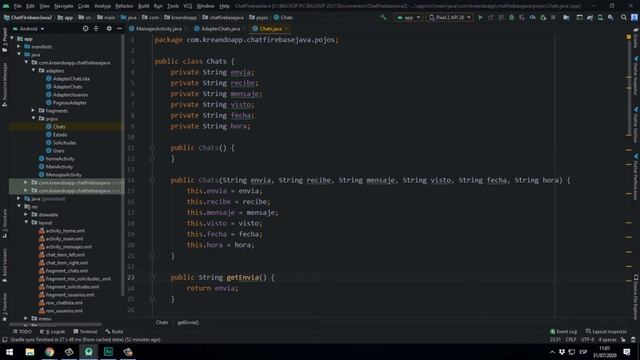Run the app with the green play icon
The width and height of the screenshot is (640, 360).
(480, 18)
